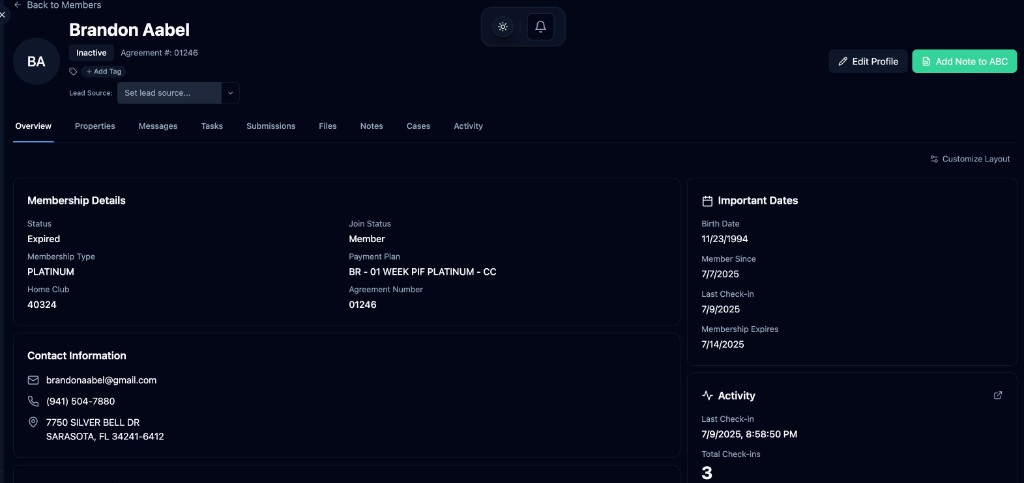
Task: Click the Inactive status badge
Action: 91,53
